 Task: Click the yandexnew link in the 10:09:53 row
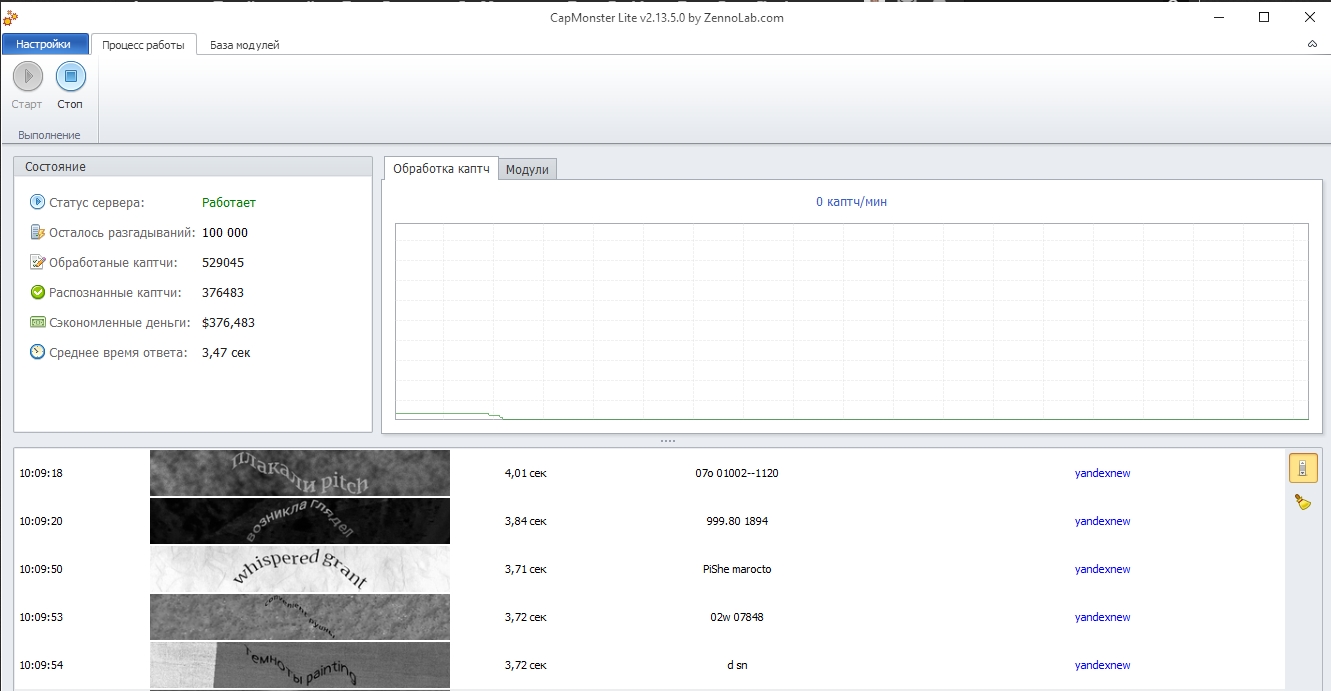tap(1102, 617)
